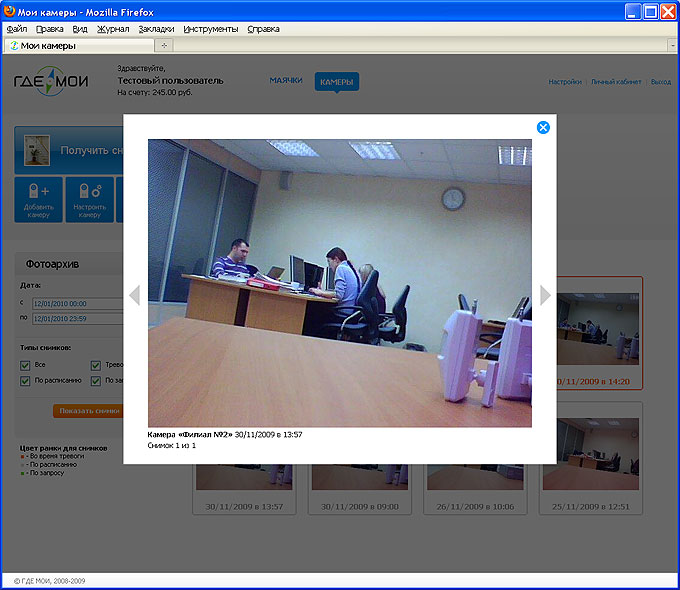Screen dimensions: 680x590
Task: Toggle the Все checkbox
Action: click(x=25, y=365)
